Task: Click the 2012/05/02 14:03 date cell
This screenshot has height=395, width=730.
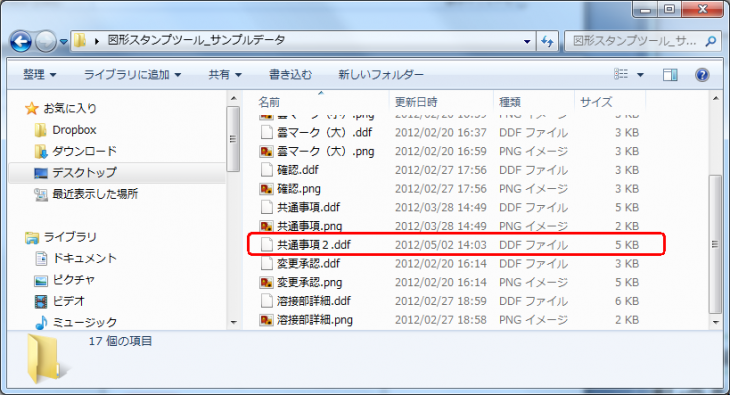Action: (x=441, y=245)
